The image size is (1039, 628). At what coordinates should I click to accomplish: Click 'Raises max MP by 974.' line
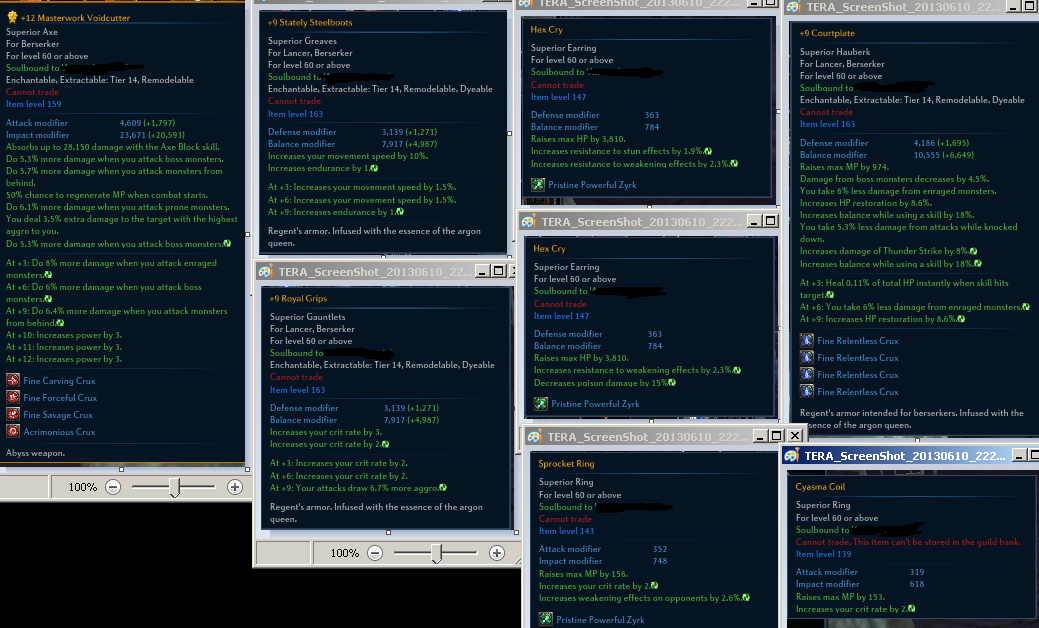click(844, 167)
